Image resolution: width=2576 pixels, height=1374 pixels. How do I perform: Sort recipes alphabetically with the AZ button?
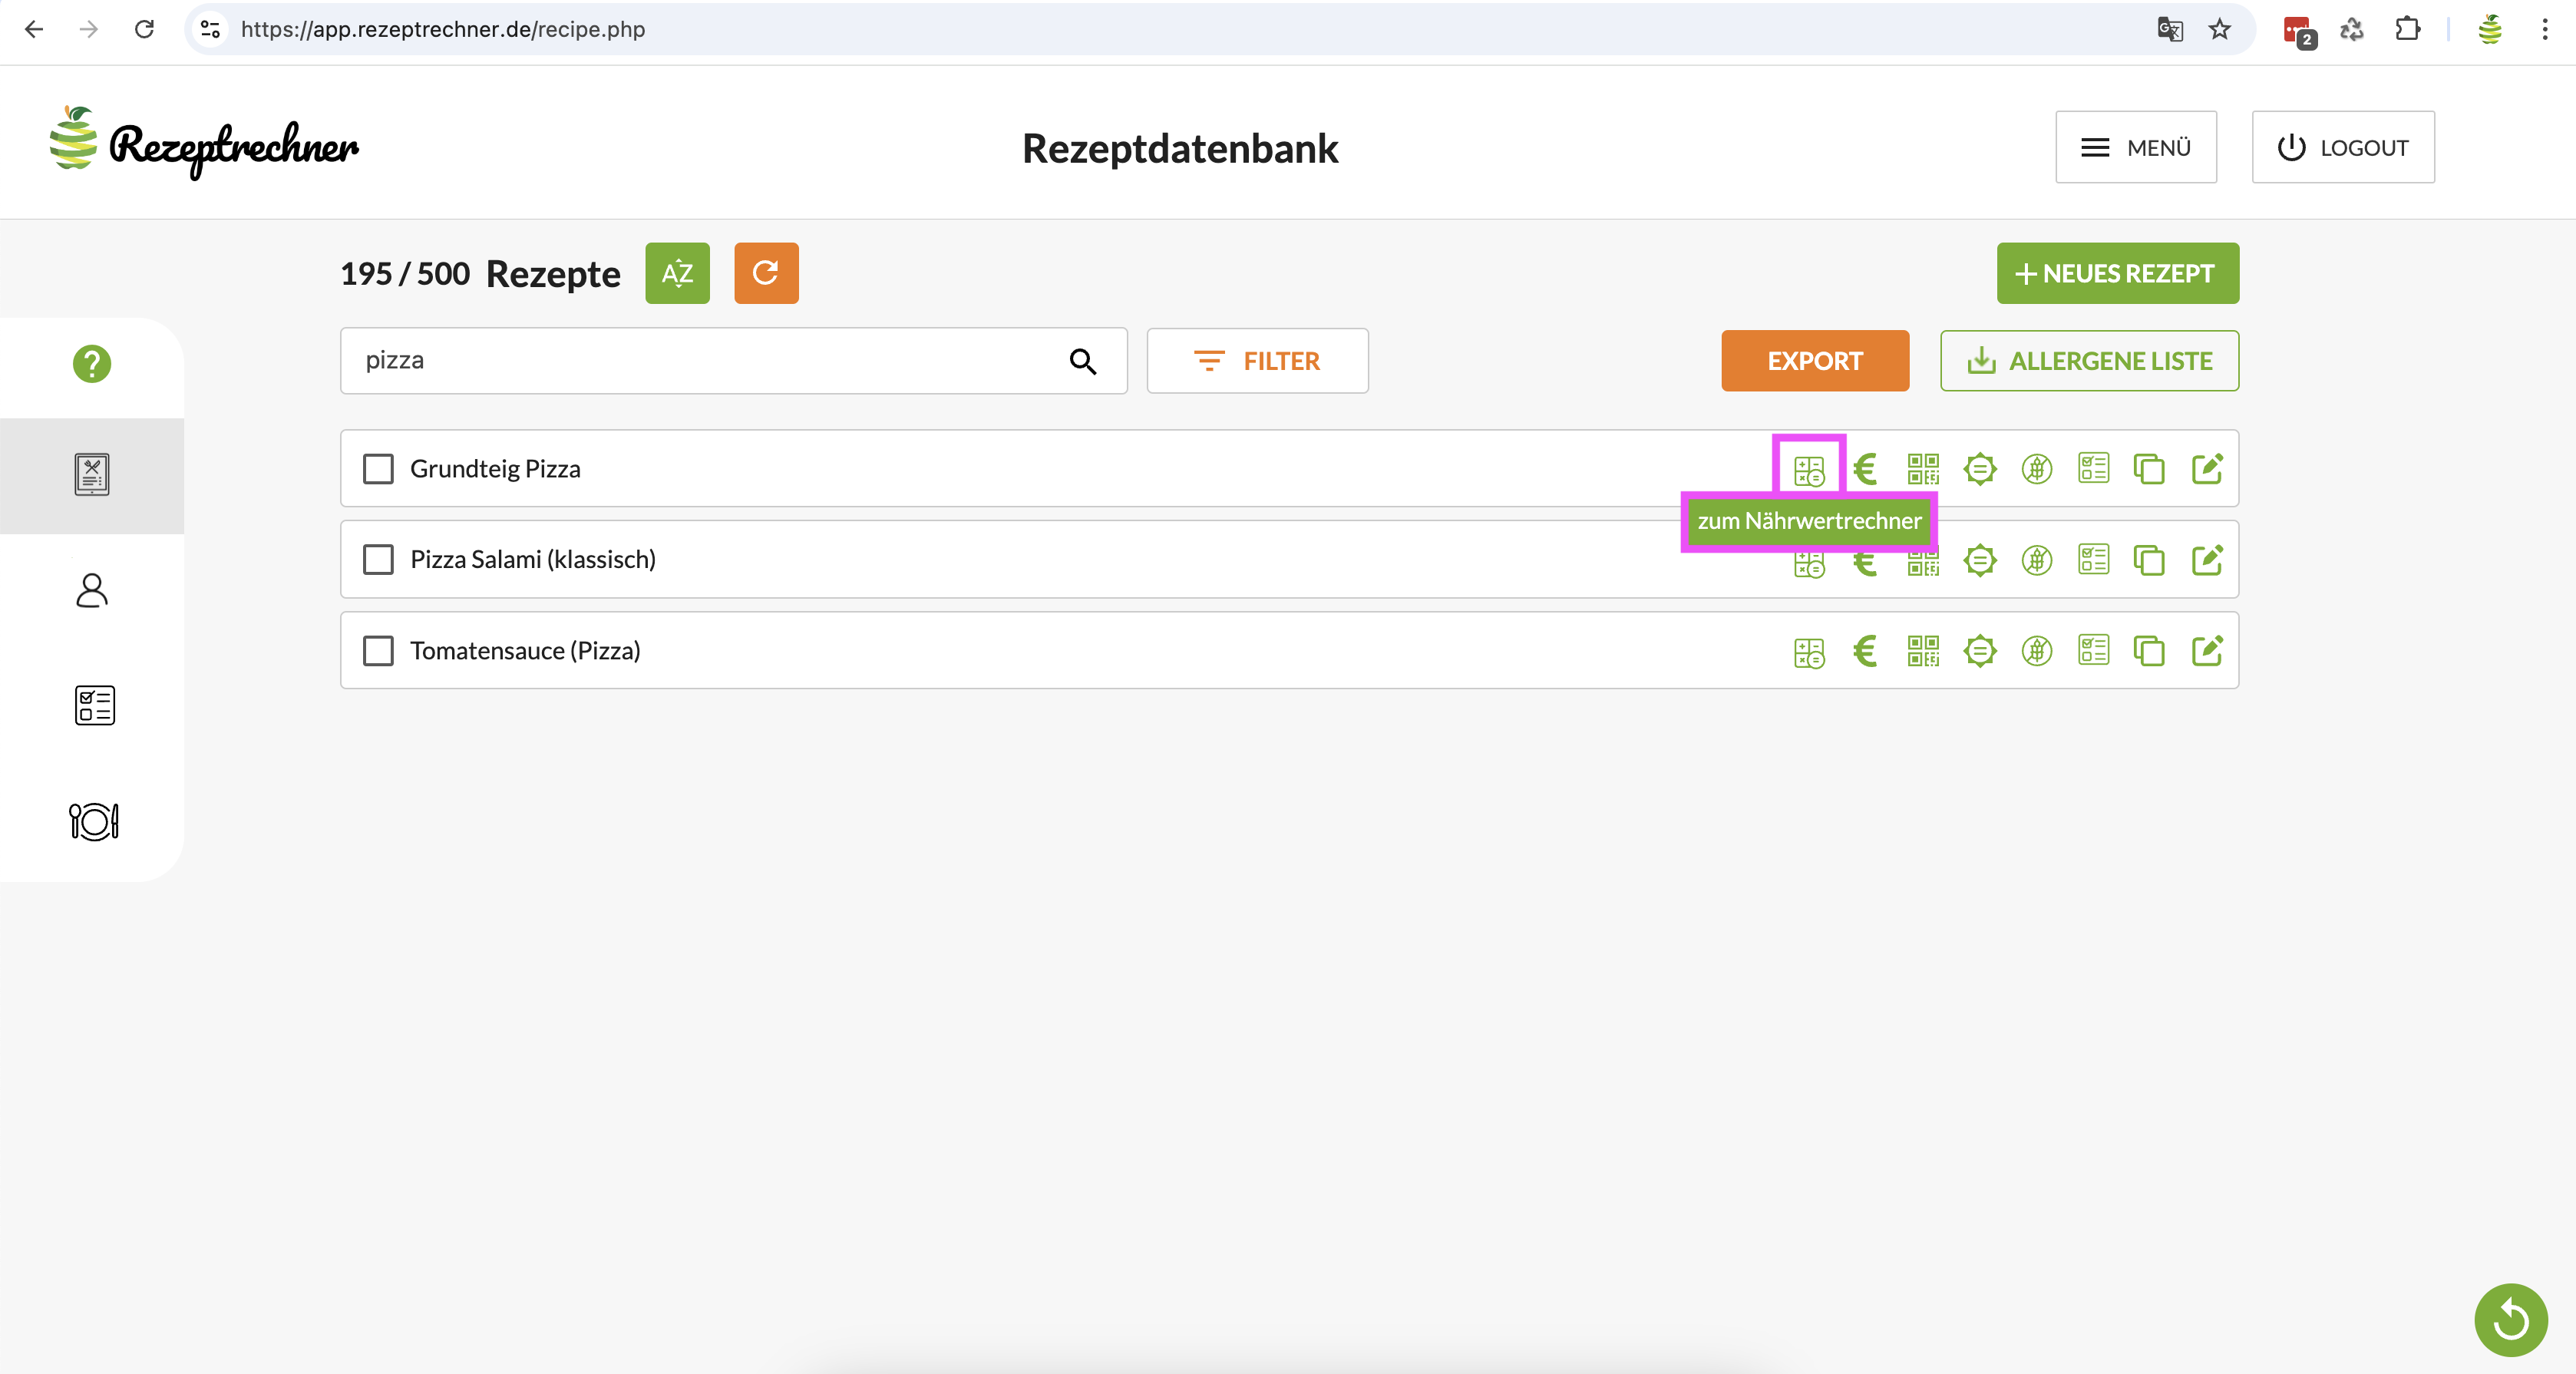(677, 273)
